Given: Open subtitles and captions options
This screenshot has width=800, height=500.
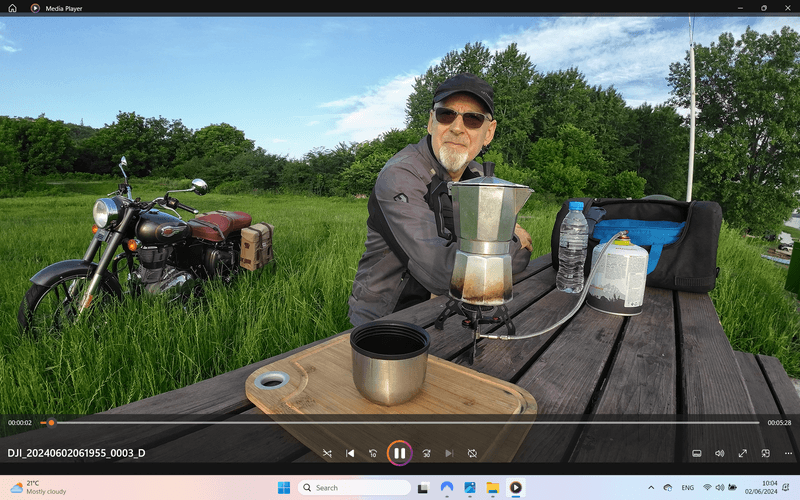Looking at the screenshot, I should 697,453.
